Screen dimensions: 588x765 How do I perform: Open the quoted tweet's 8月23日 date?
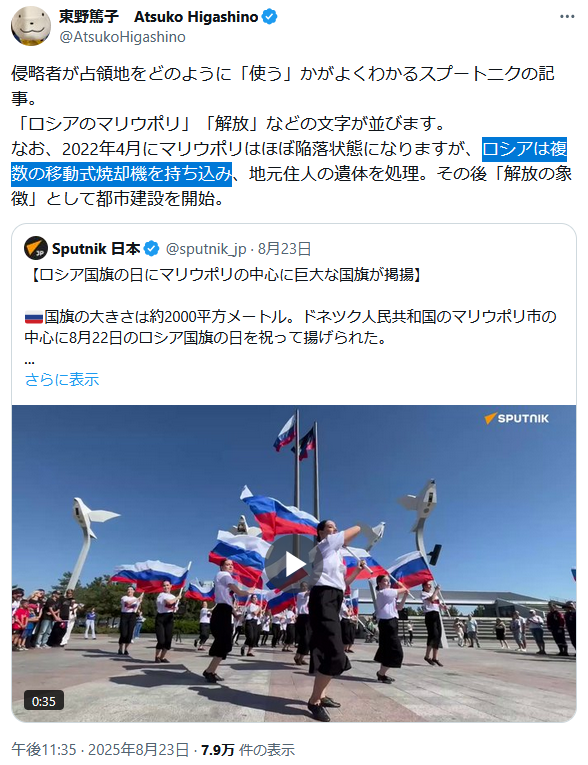click(284, 249)
